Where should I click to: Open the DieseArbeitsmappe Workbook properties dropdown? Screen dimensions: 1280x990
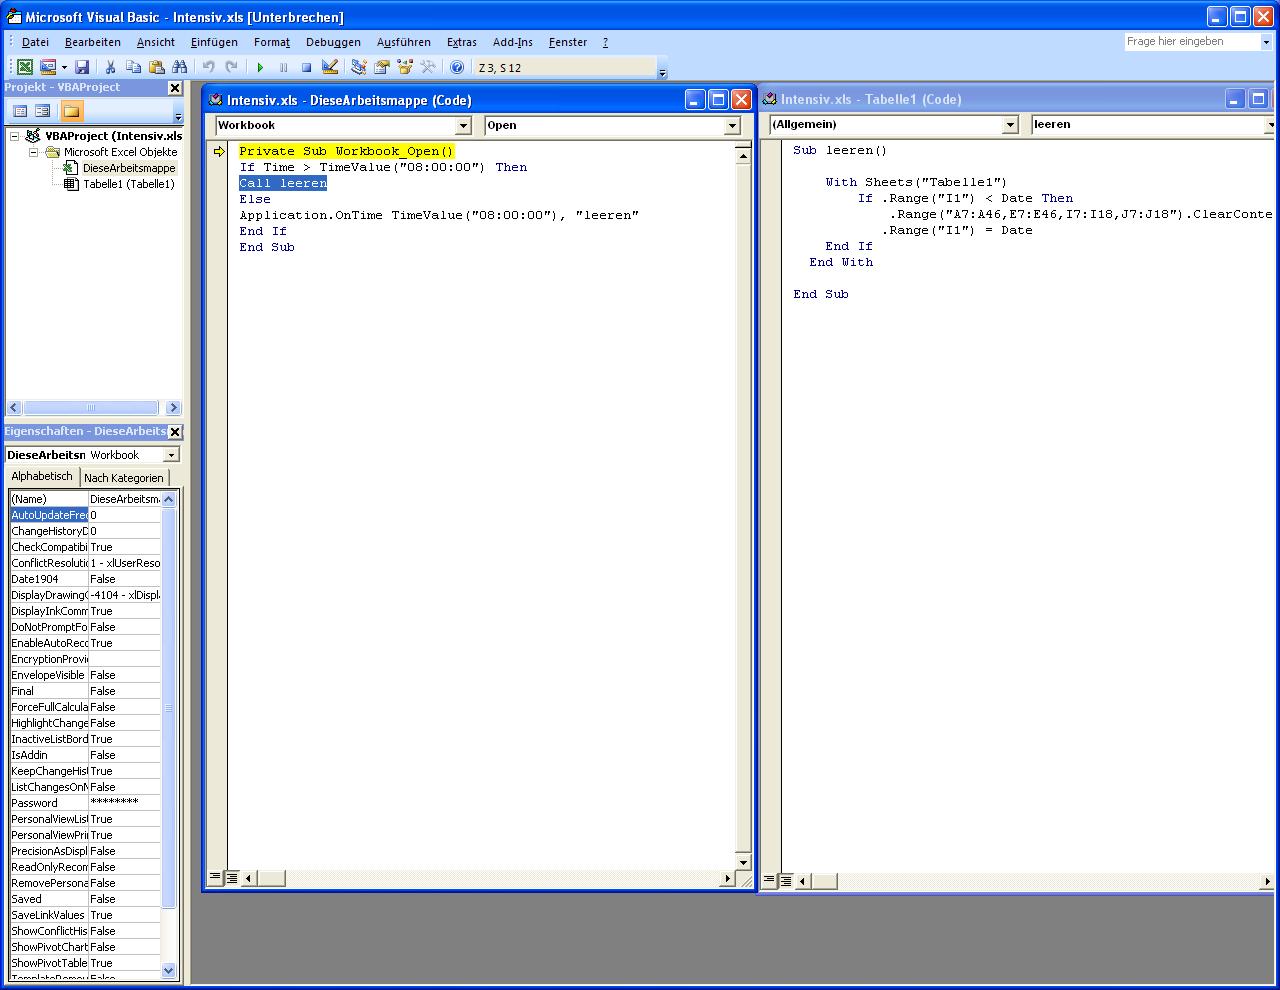coord(171,455)
